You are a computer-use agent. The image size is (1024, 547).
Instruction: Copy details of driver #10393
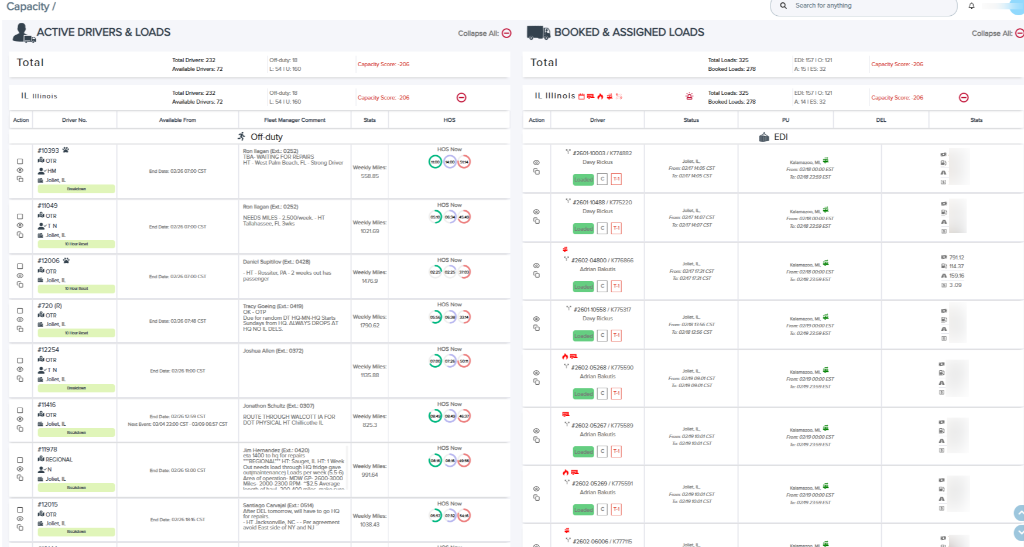(x=20, y=179)
